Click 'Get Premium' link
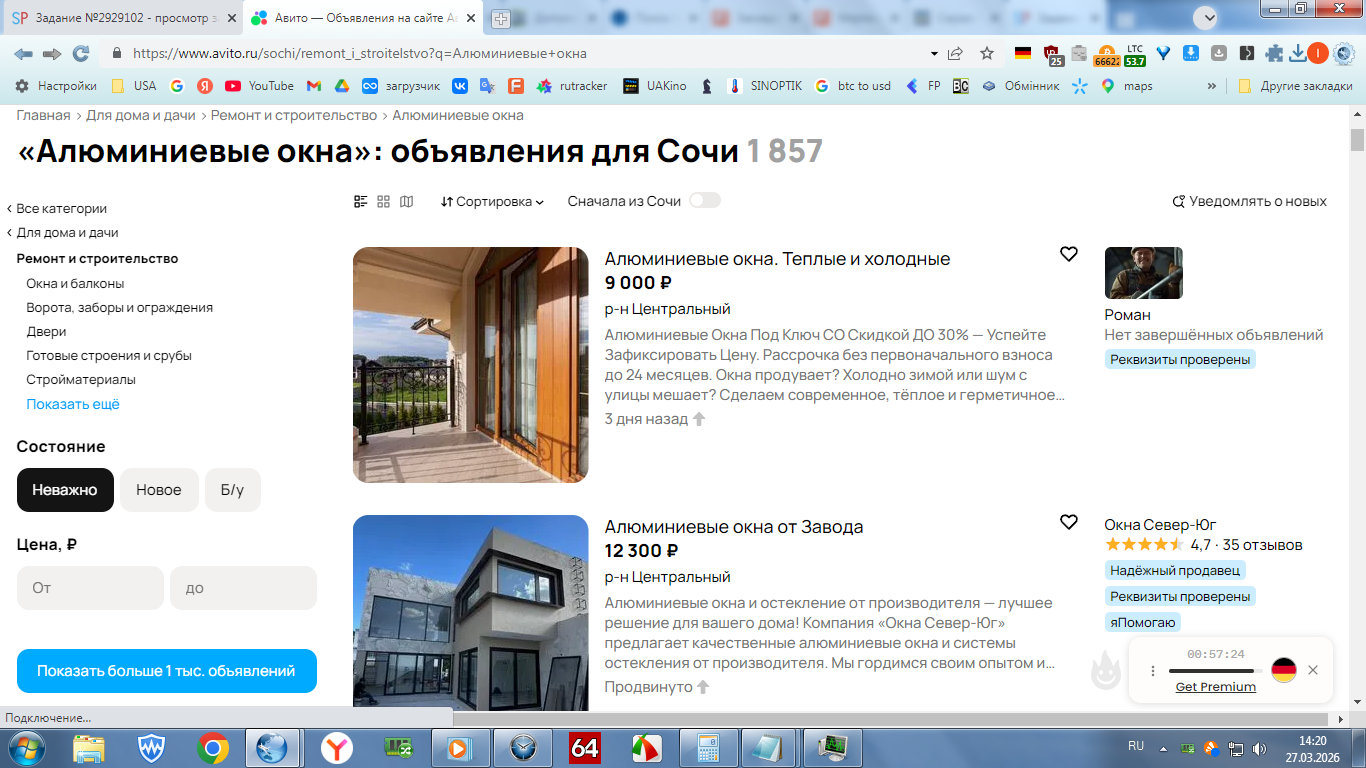Screen dimensions: 1366x768 (1215, 687)
